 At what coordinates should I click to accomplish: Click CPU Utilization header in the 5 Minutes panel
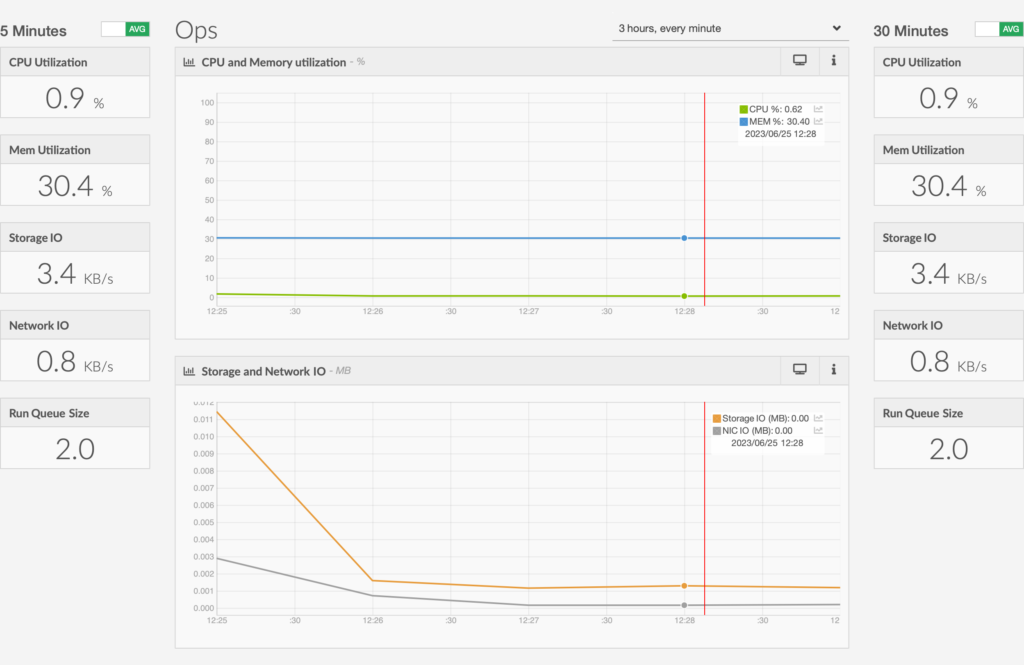point(75,62)
